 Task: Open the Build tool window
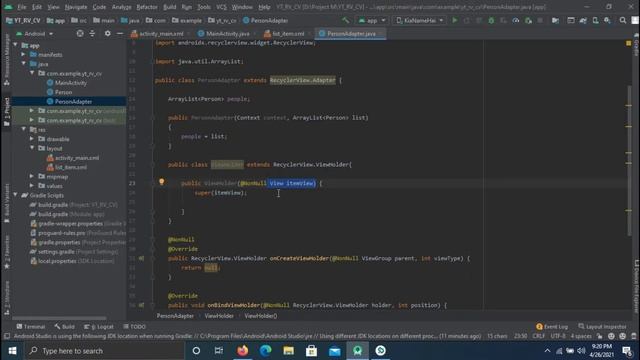[x=64, y=327]
